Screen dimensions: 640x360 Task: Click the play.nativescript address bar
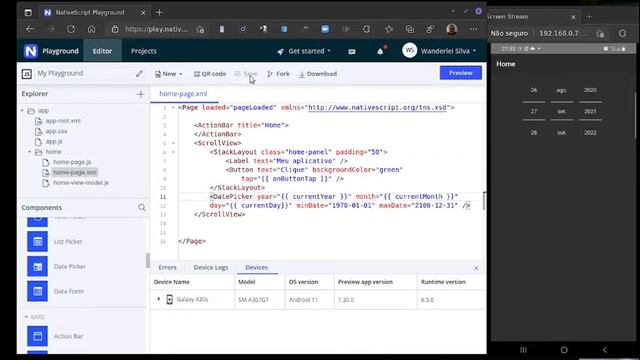[156, 29]
